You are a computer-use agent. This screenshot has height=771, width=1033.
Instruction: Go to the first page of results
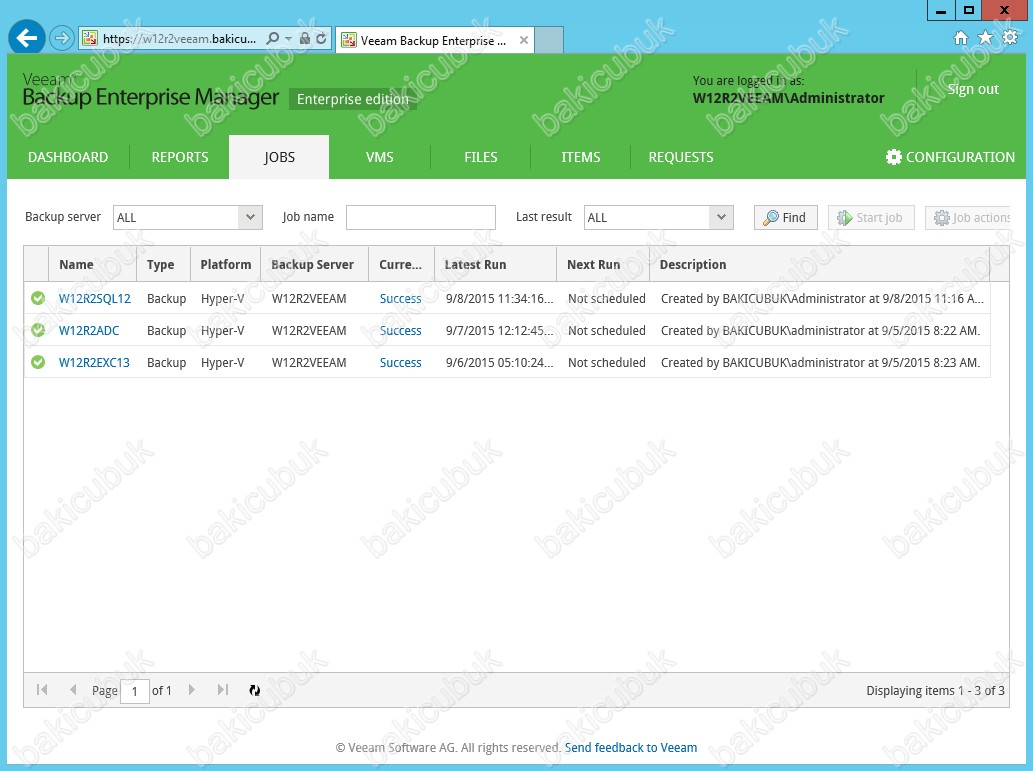[x=42, y=690]
